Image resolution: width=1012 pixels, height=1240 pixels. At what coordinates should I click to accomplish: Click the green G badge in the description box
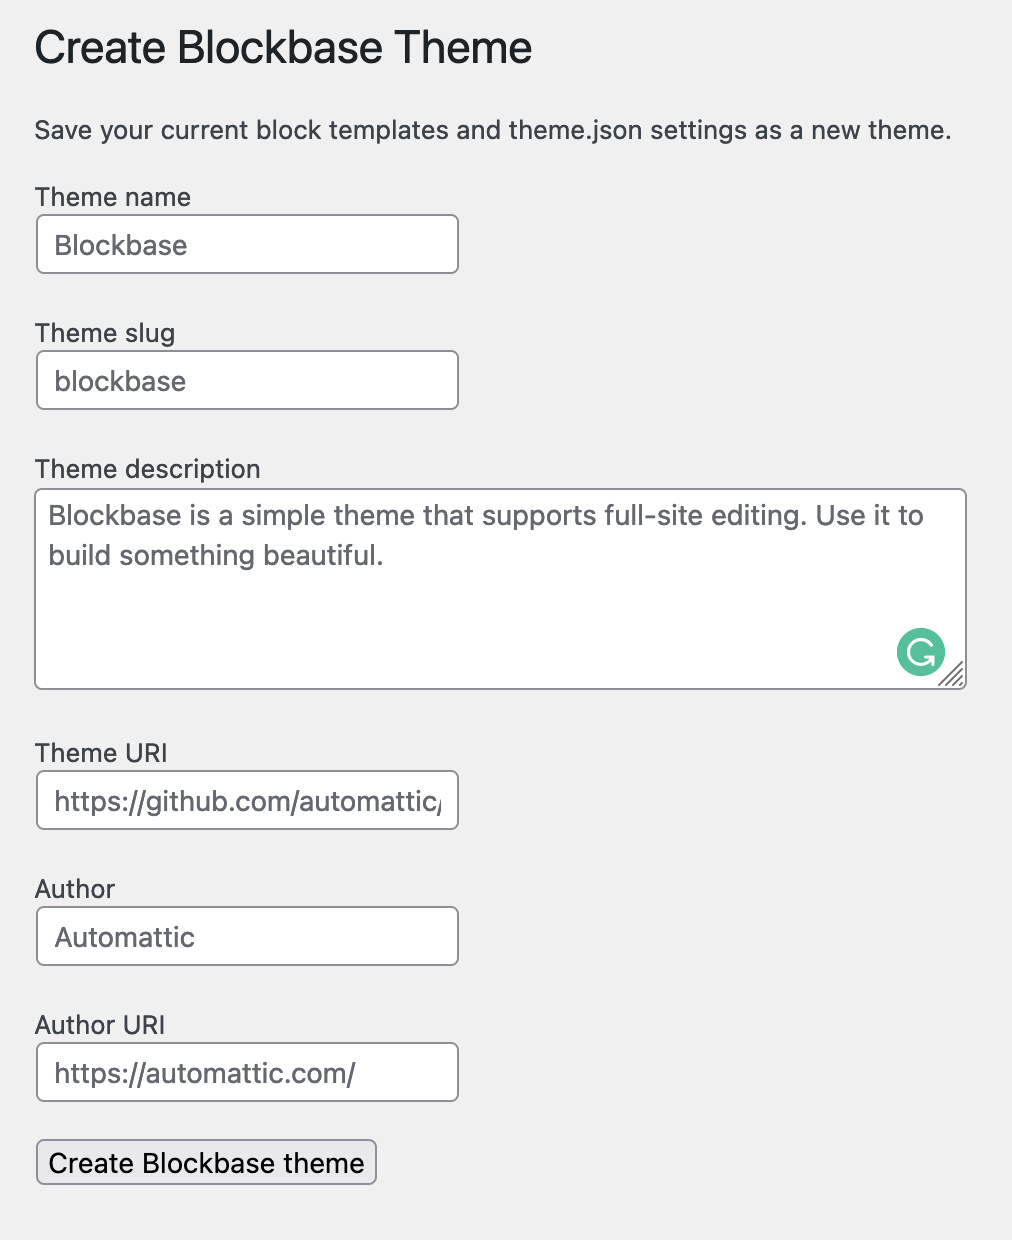(x=920, y=652)
